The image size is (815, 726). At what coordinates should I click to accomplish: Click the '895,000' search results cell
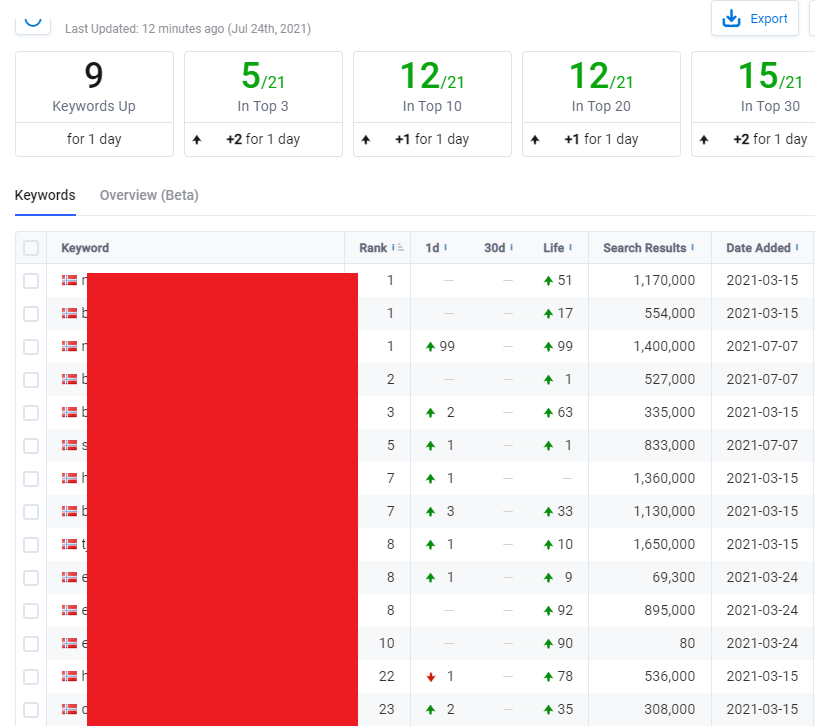point(669,611)
